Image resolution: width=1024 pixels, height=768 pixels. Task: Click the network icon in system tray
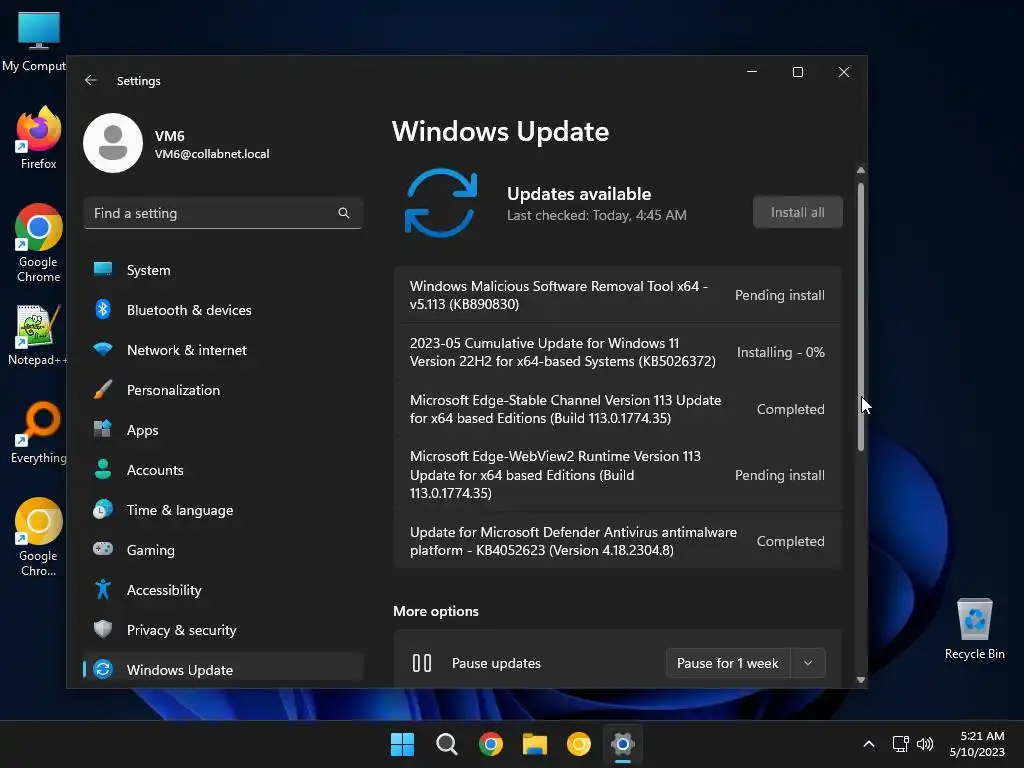[x=901, y=744]
